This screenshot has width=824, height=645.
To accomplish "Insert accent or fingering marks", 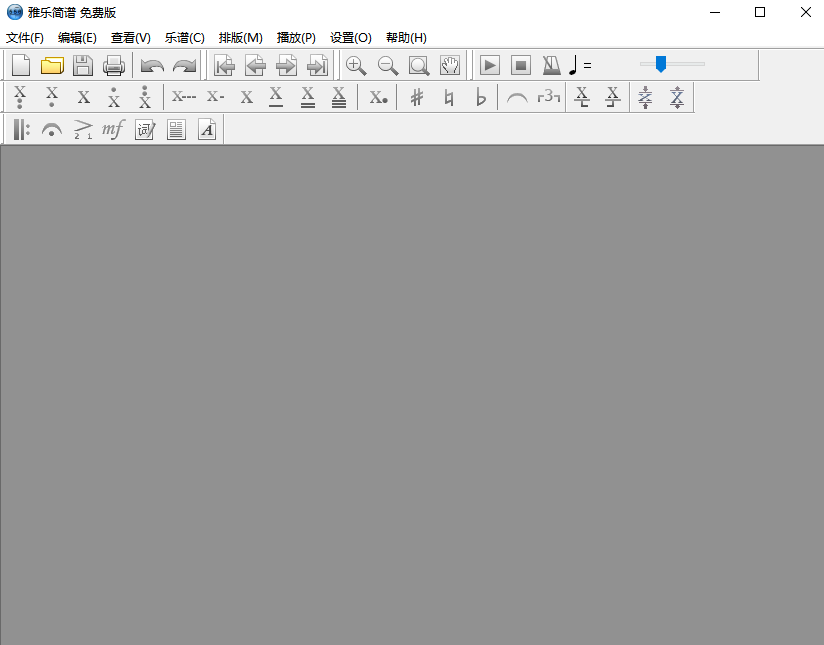I will (x=83, y=129).
